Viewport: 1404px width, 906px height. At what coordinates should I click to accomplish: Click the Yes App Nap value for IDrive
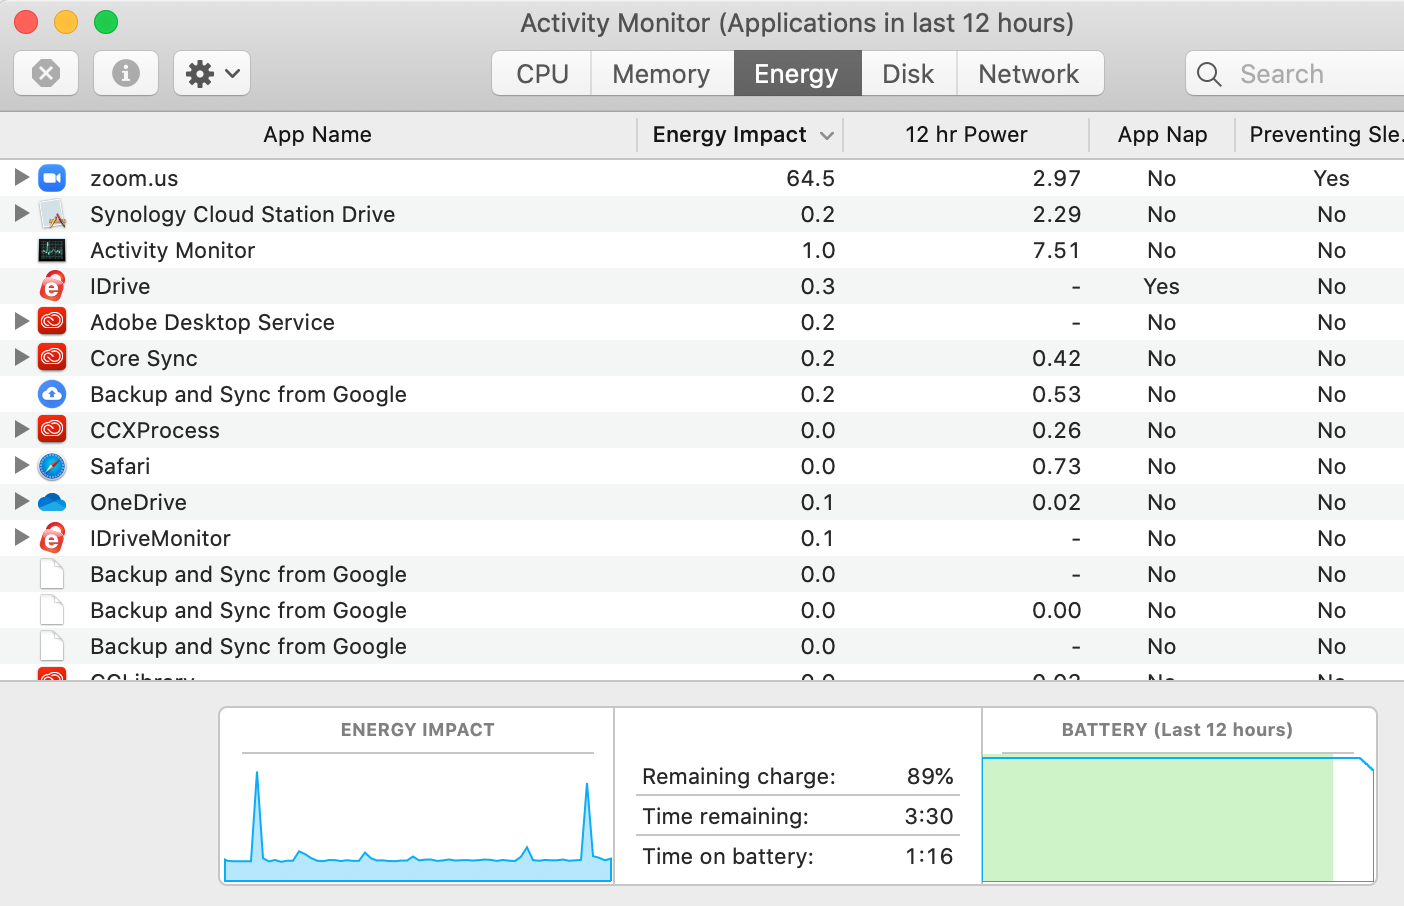[1162, 287]
